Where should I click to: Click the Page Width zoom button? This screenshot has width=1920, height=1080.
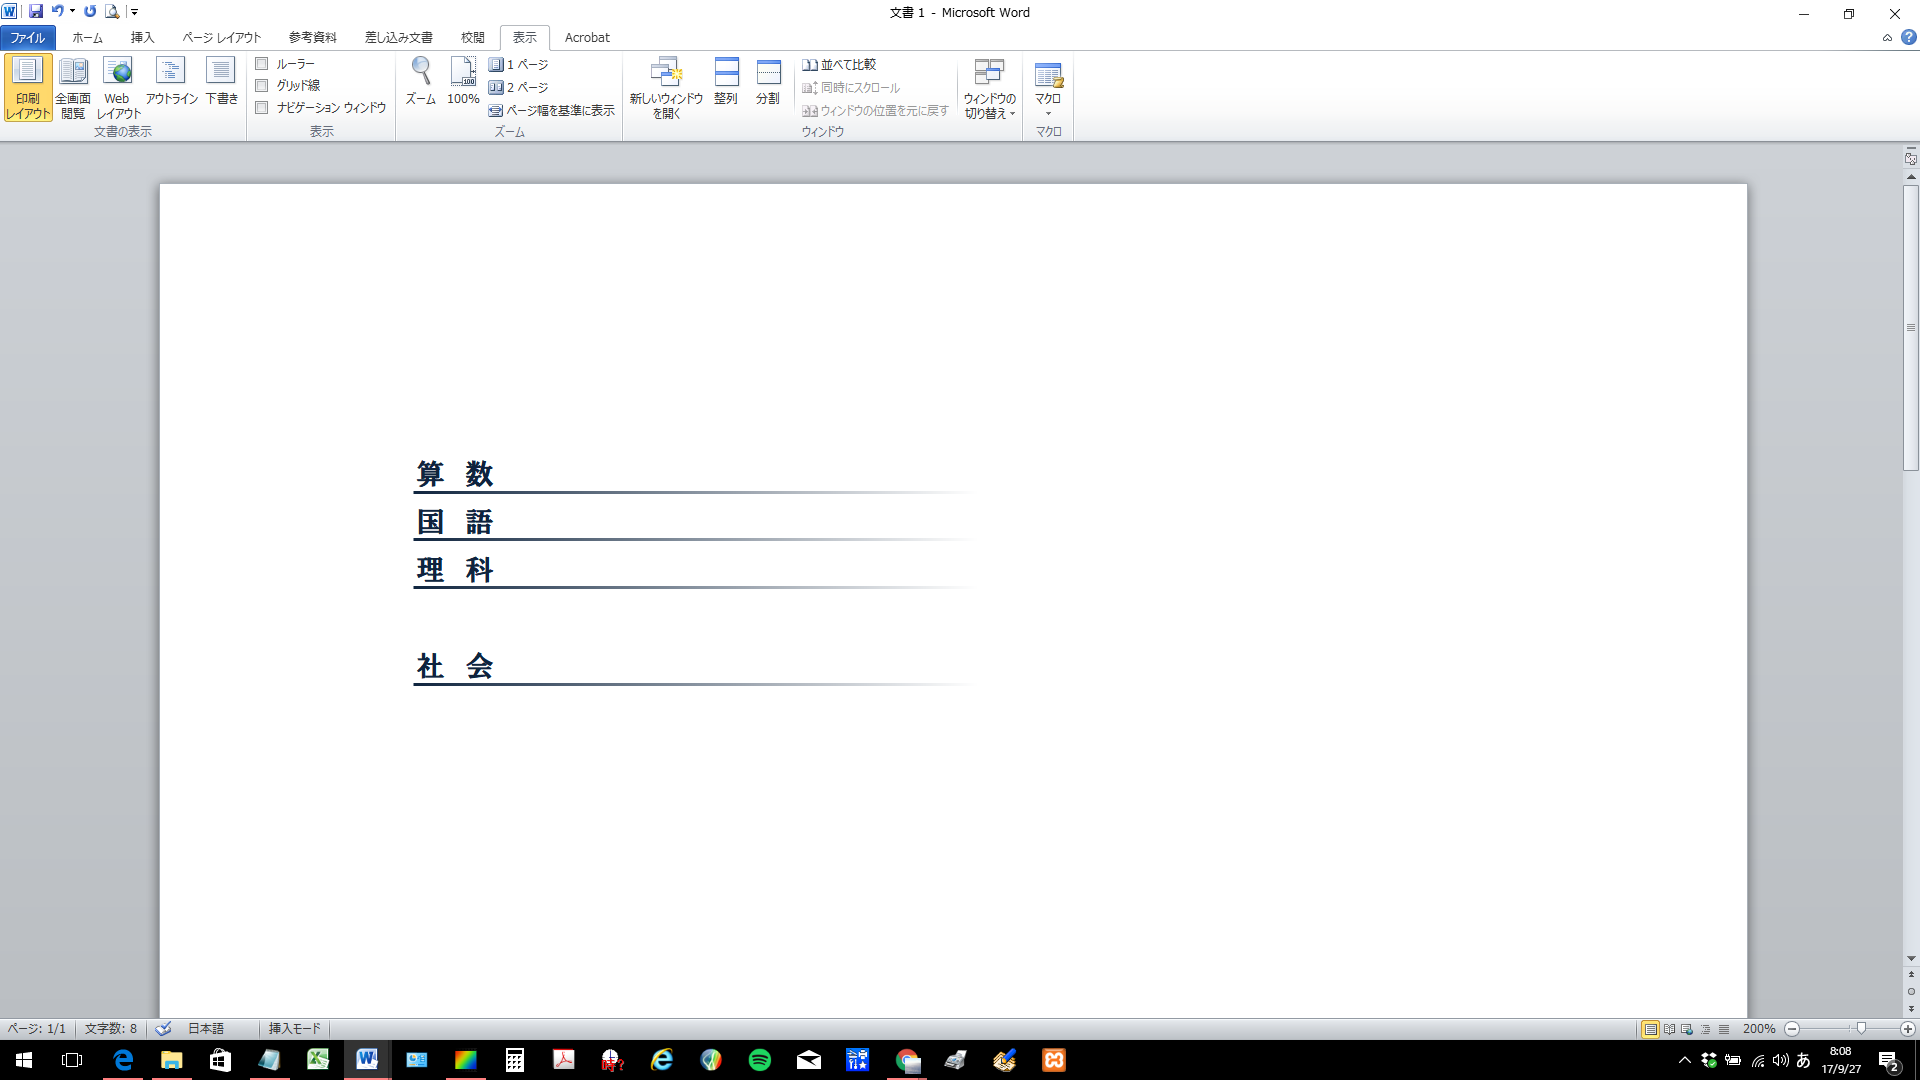552,111
